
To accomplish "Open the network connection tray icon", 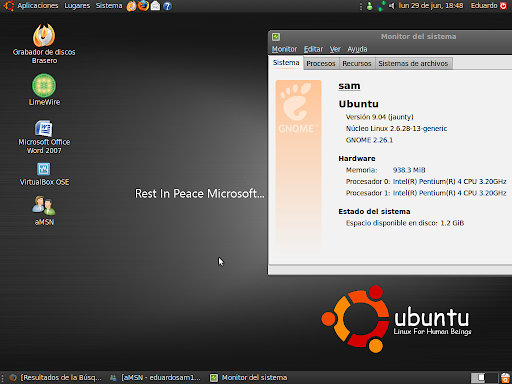I will (x=381, y=6).
